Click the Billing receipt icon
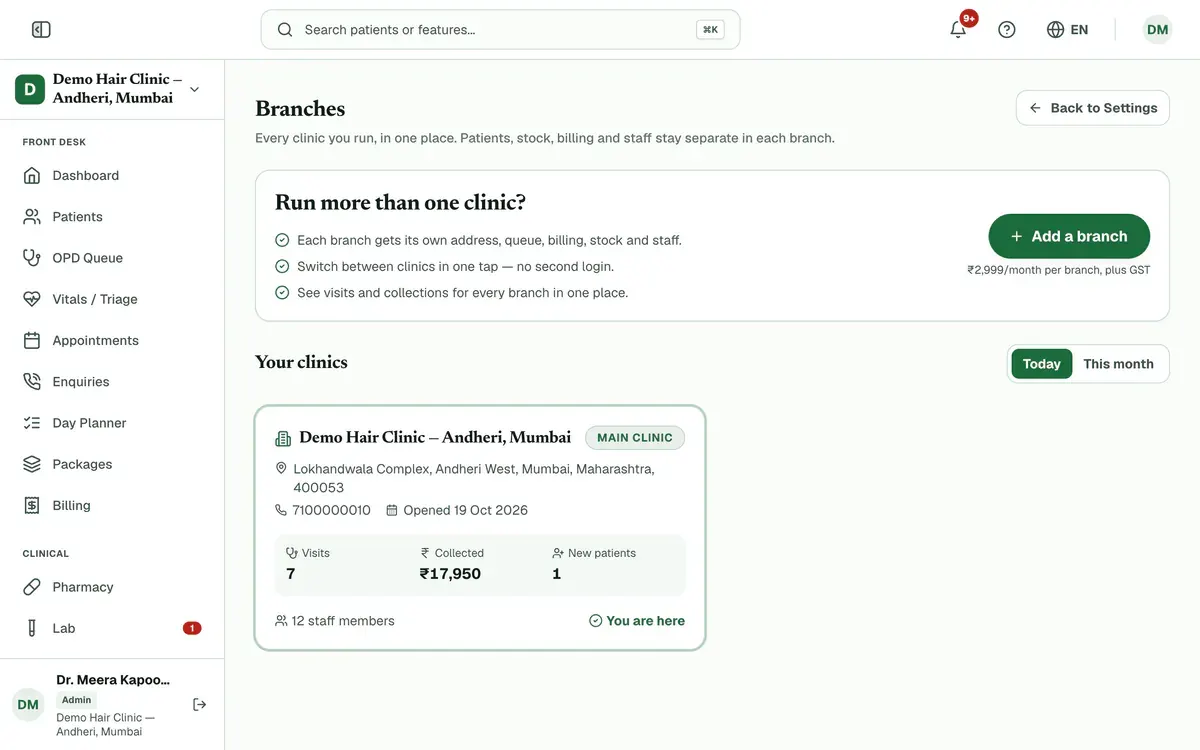The height and width of the screenshot is (750, 1200). pyautogui.click(x=32, y=505)
